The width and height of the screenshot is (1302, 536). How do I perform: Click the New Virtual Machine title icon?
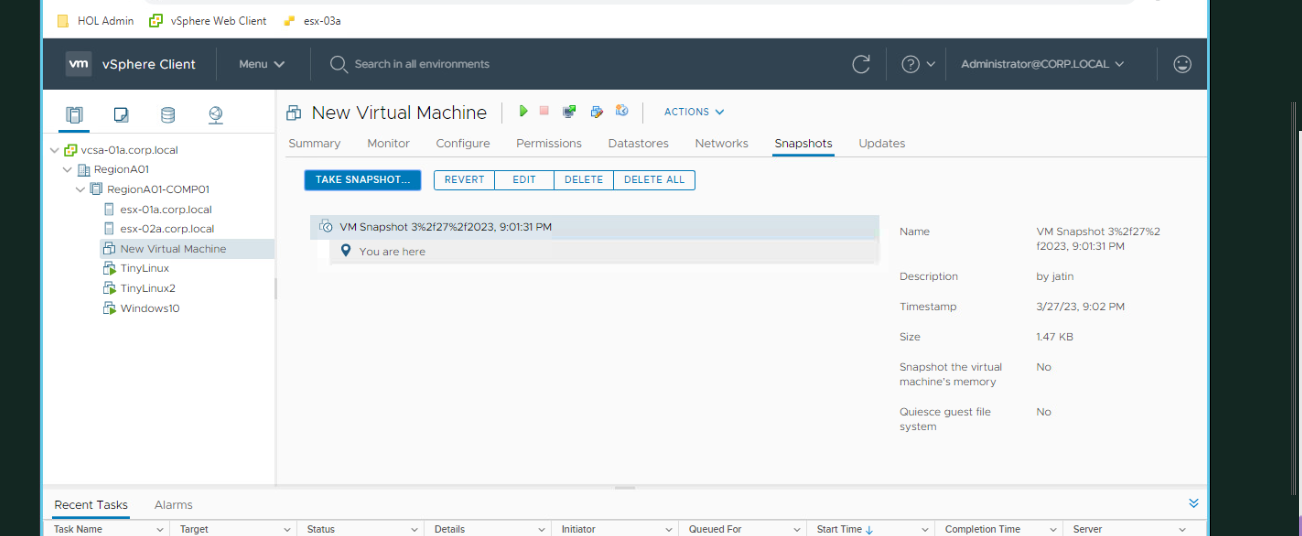pyautogui.click(x=294, y=112)
